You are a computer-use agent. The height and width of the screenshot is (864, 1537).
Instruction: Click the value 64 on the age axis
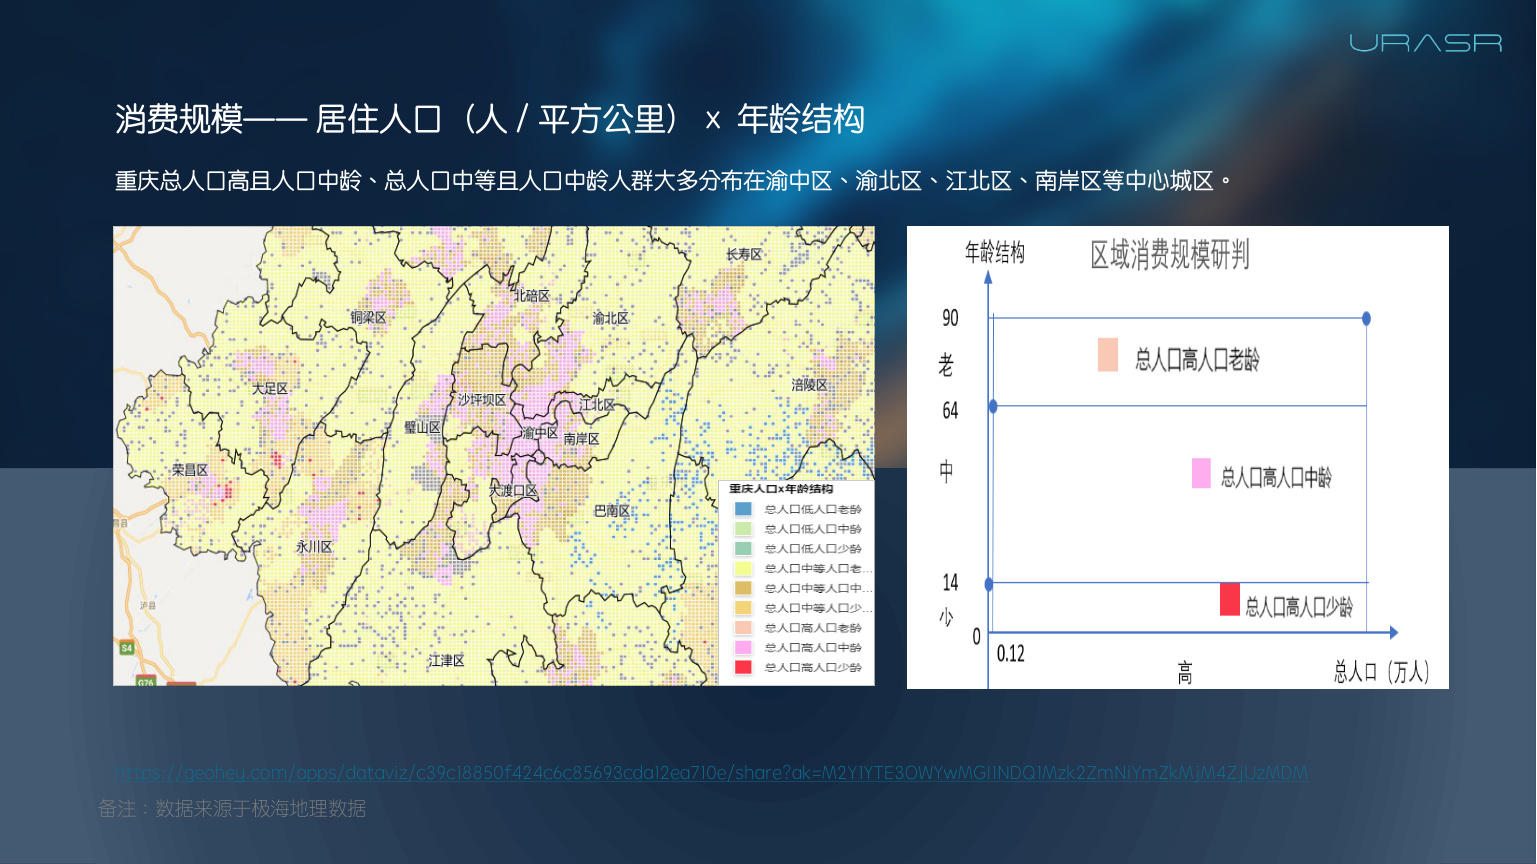tap(950, 410)
